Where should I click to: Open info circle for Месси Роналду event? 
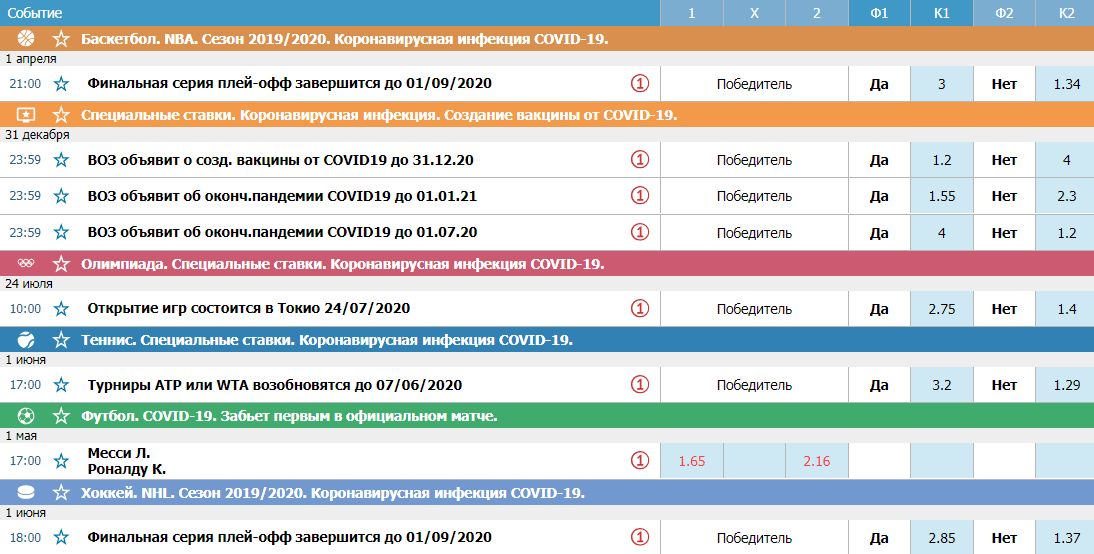pos(640,461)
